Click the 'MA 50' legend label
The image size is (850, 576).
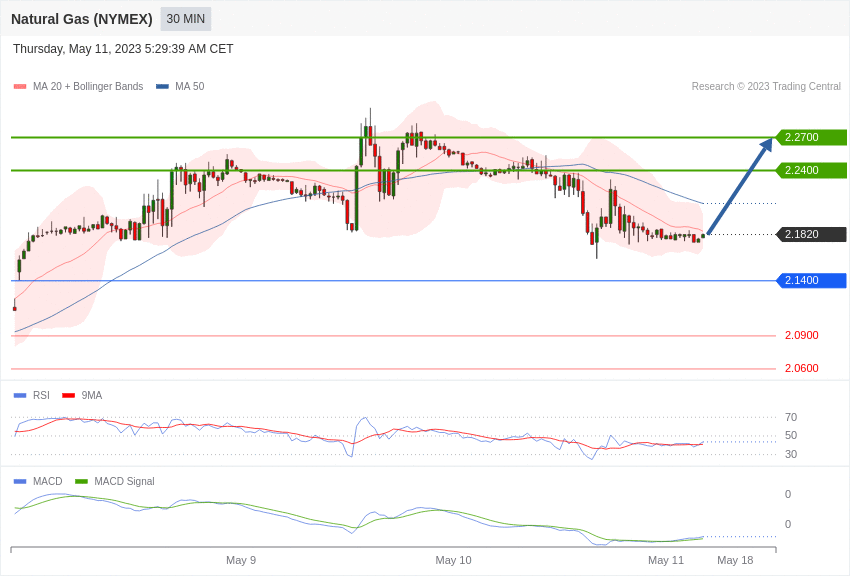(190, 86)
